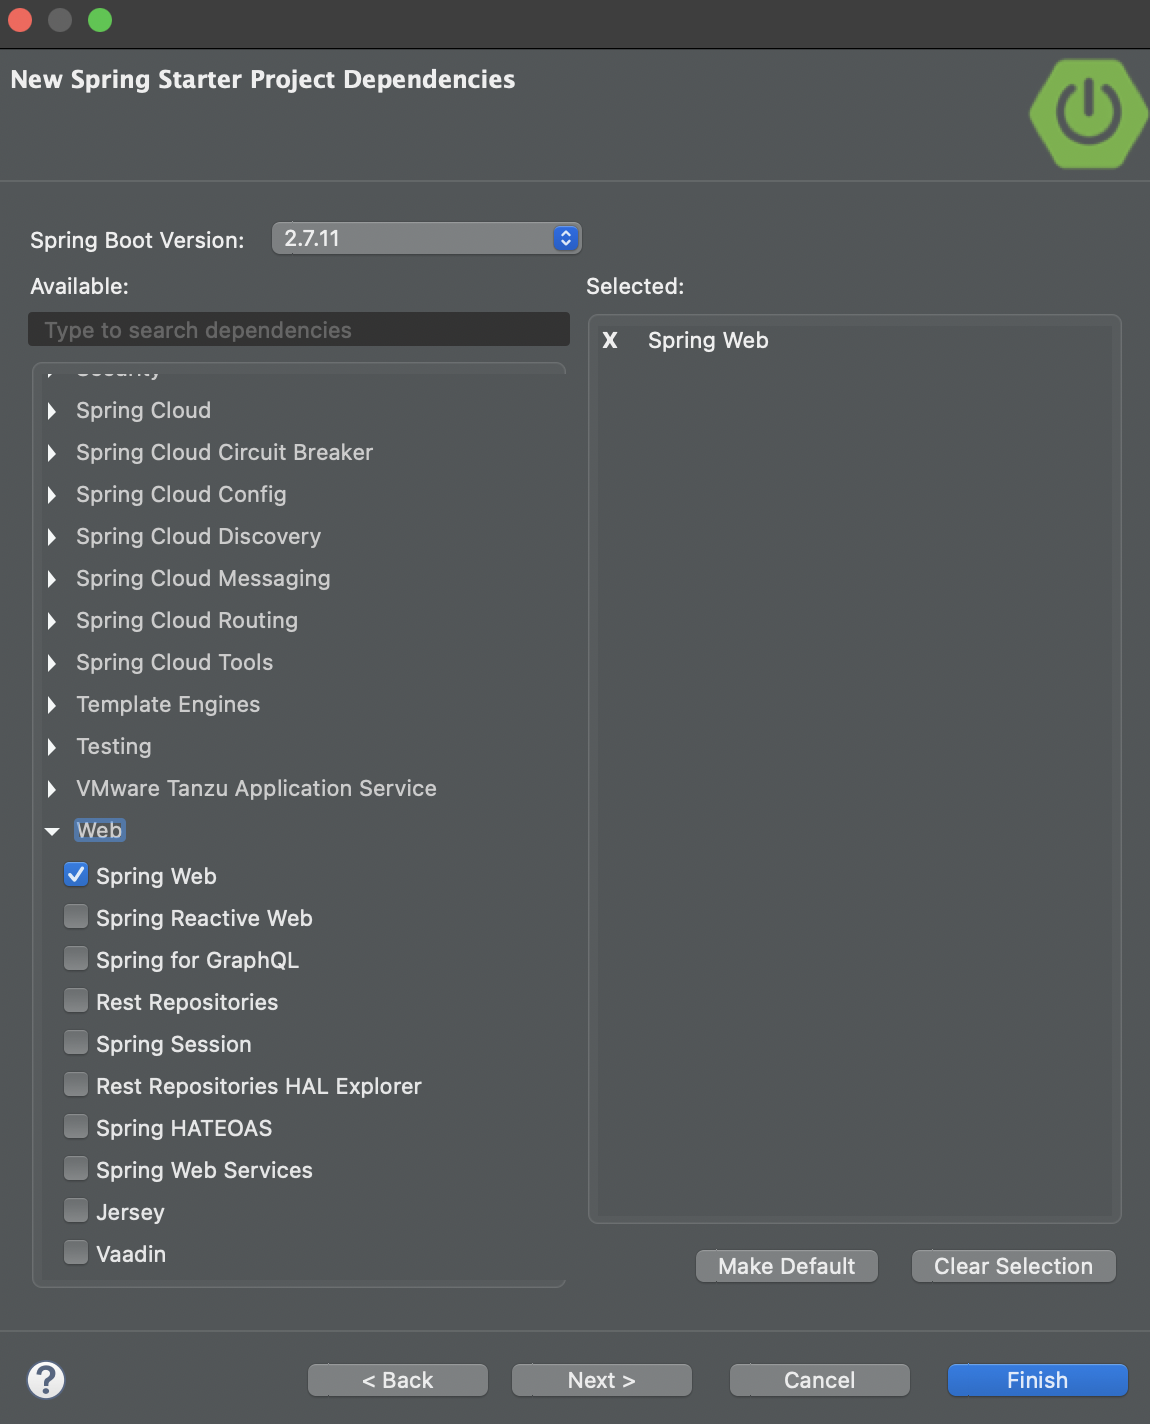1150x1424 pixels.
Task: Click the Make Default button
Action: 787,1266
